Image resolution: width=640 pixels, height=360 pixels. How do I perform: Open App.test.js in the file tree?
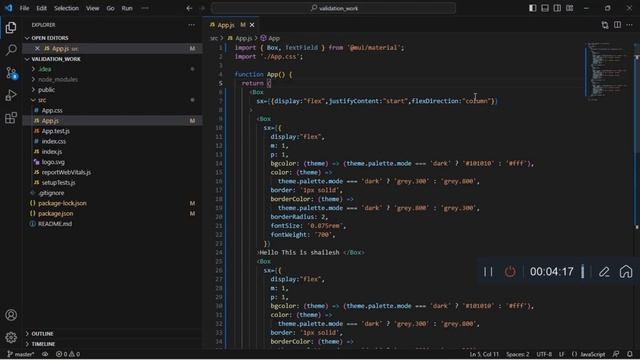click(56, 131)
